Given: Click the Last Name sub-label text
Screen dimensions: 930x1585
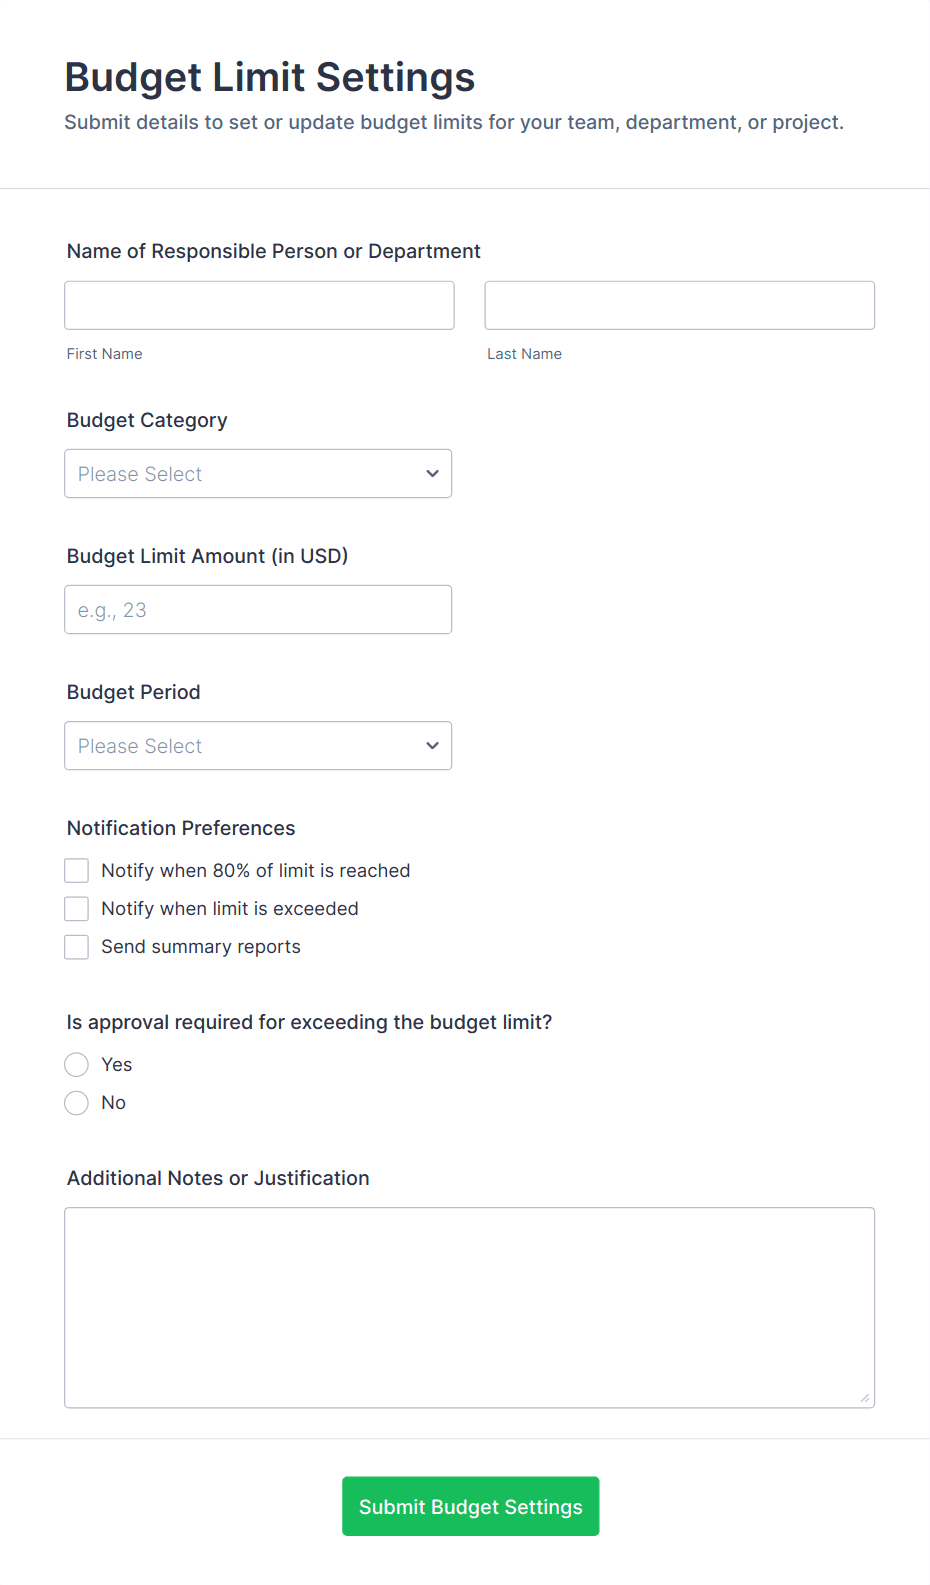Looking at the screenshot, I should point(524,354).
